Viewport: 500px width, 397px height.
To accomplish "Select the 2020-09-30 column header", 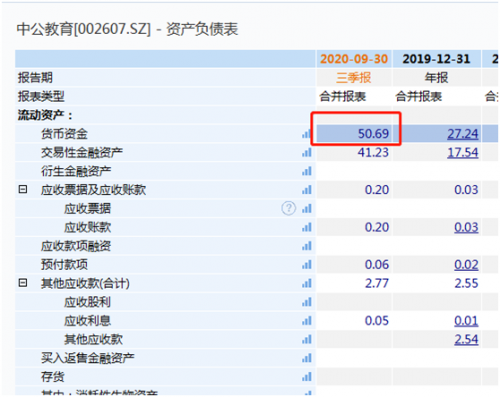I will click(x=354, y=59).
